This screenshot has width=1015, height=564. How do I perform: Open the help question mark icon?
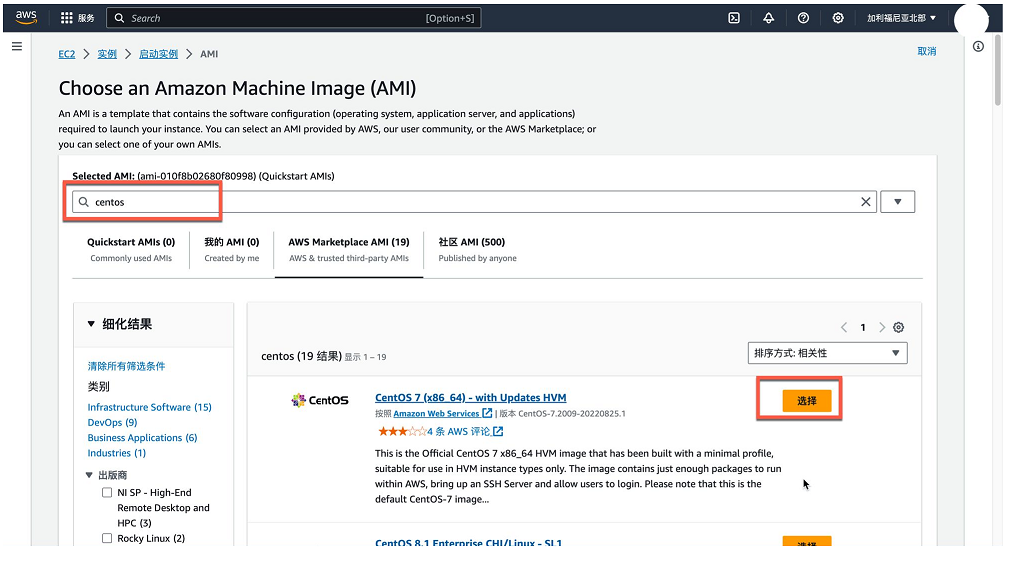point(803,18)
